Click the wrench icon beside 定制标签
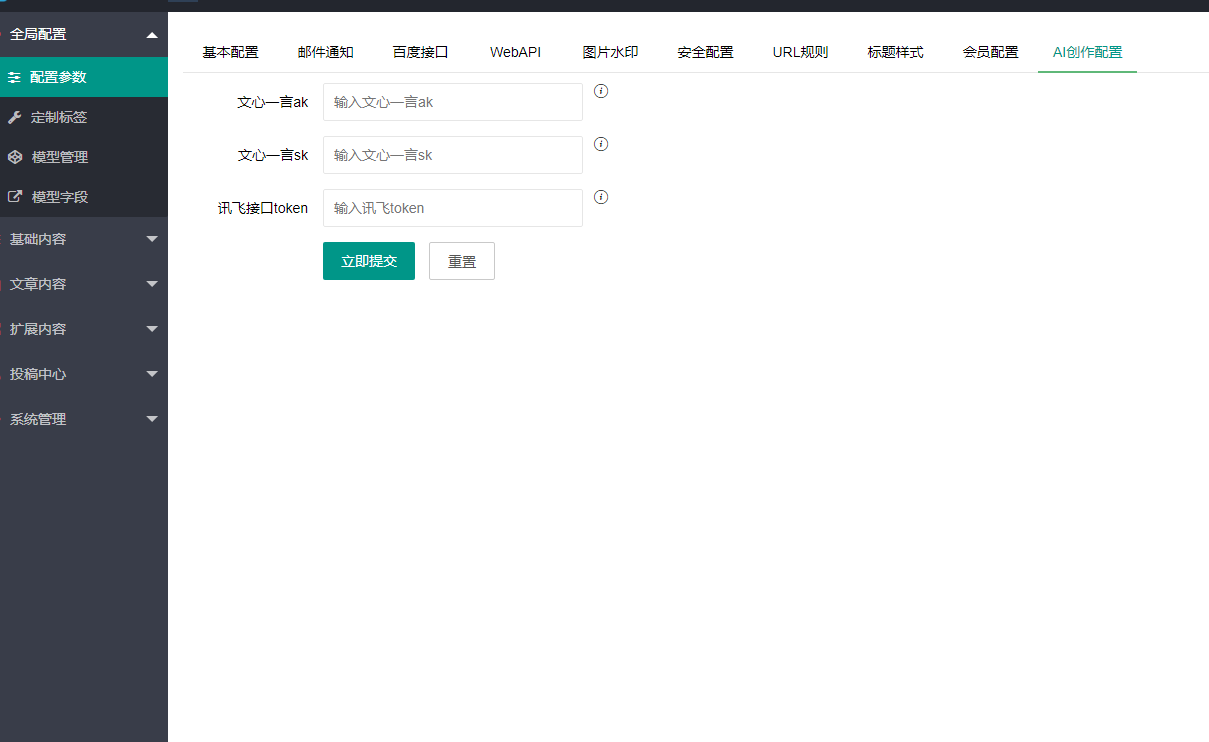The image size is (1209, 742). [15, 117]
